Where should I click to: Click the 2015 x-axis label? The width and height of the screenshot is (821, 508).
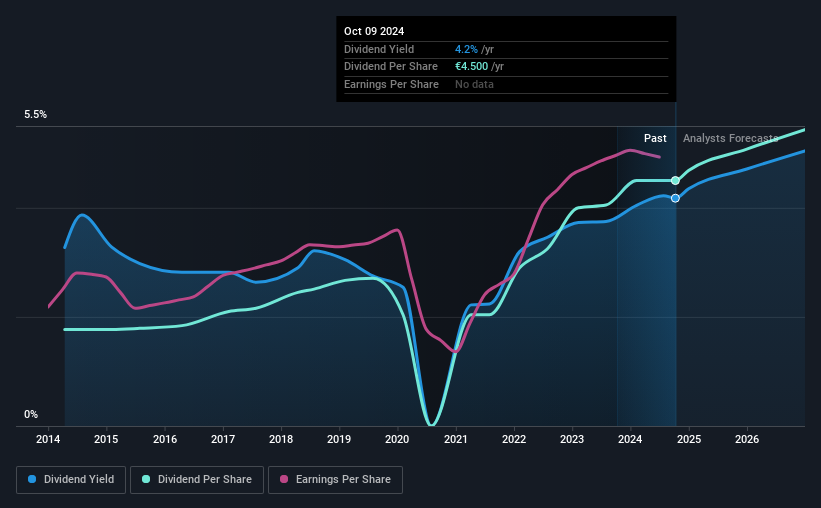(106, 439)
